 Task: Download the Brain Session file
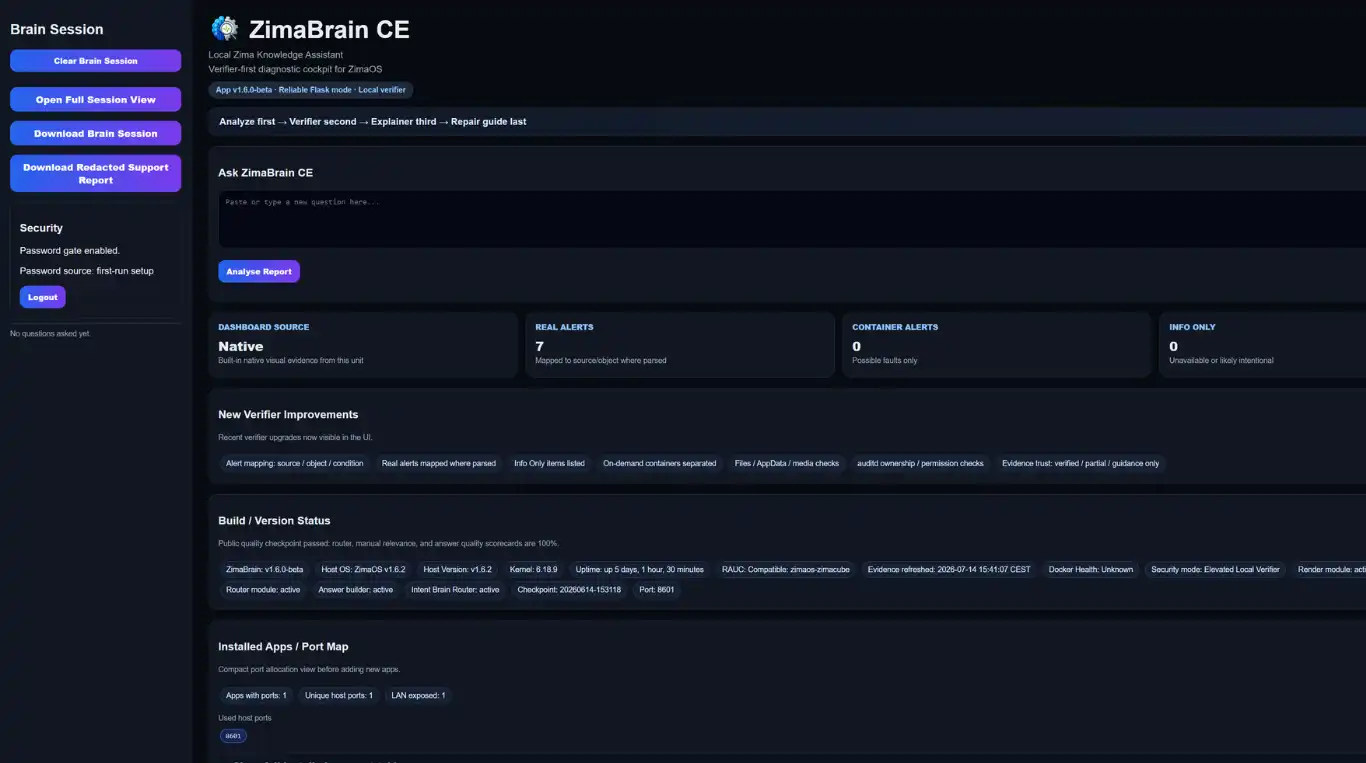pos(95,134)
